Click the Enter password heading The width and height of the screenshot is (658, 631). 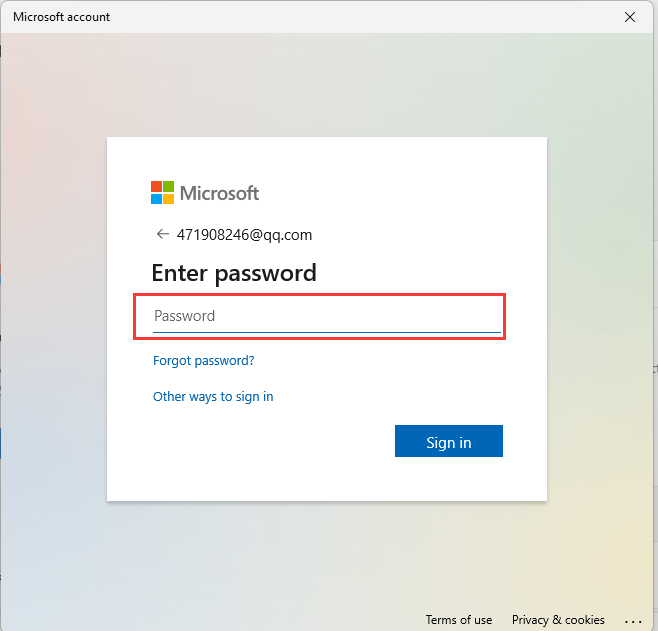234,273
